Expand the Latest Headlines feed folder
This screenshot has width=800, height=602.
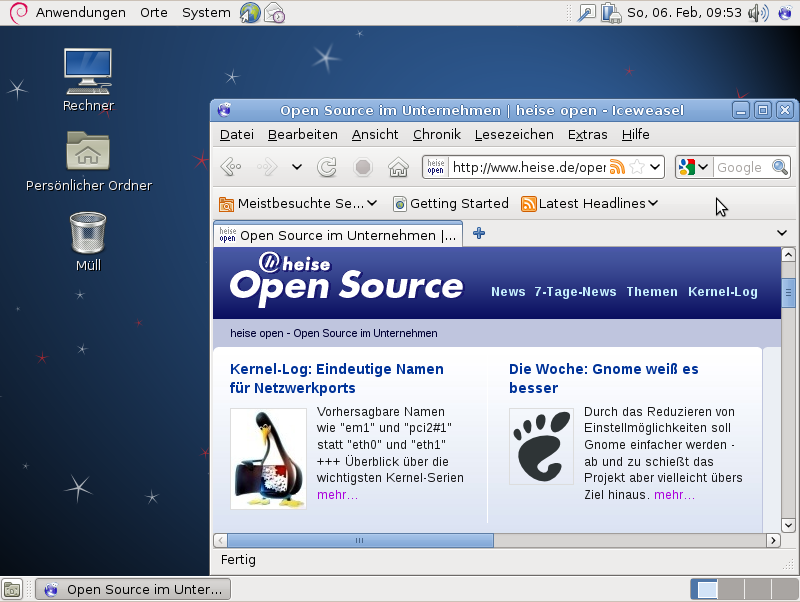(589, 204)
